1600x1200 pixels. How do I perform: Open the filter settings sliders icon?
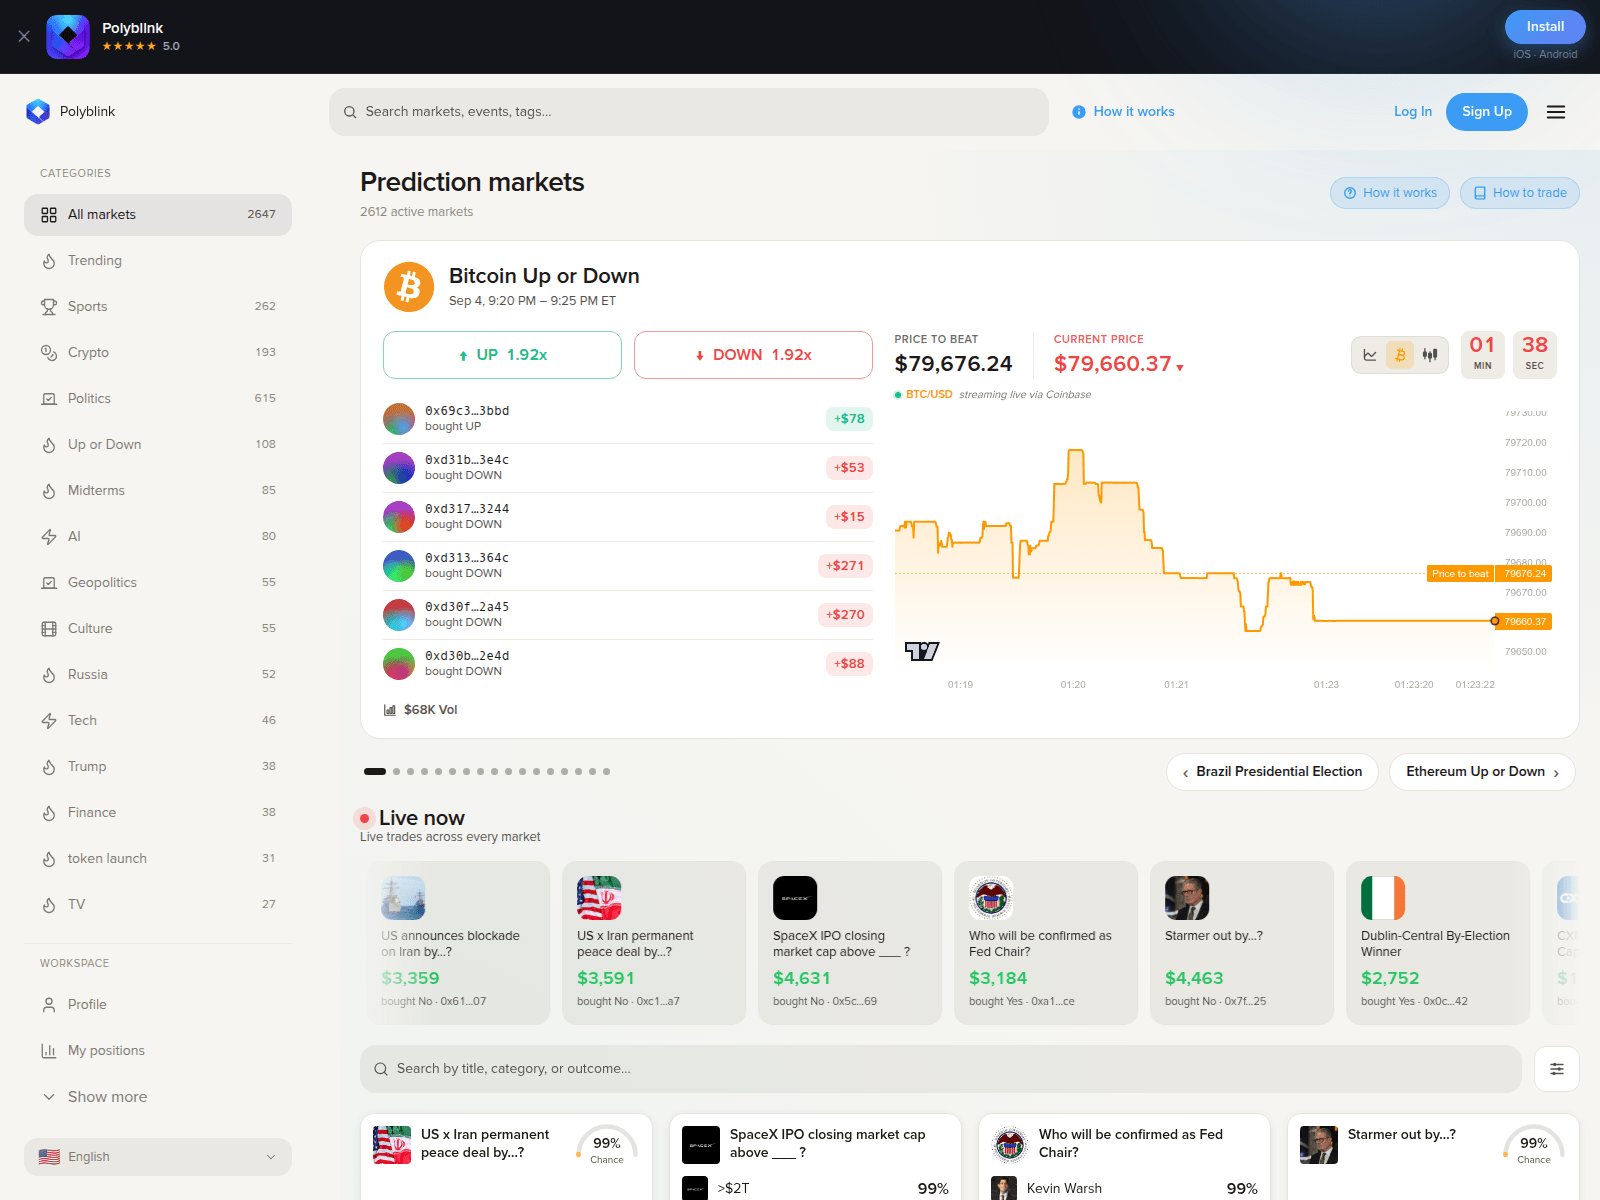tap(1557, 1069)
